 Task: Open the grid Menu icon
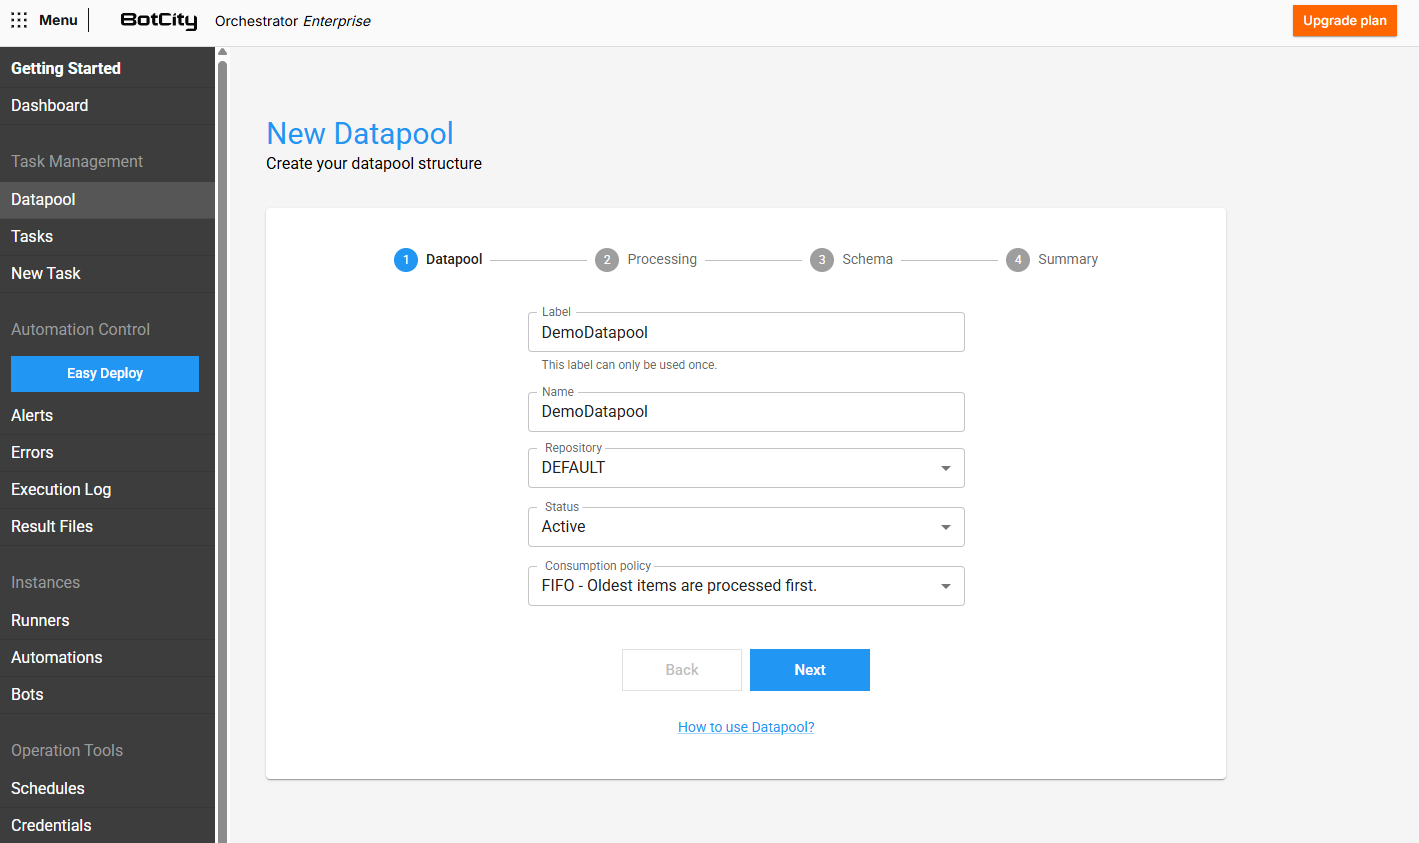[19, 20]
